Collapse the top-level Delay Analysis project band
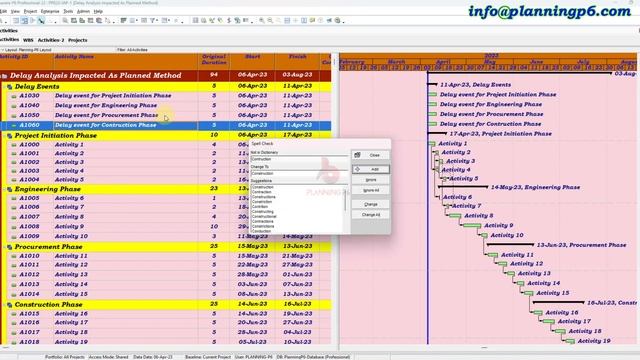This screenshot has width=640, height=360. [2, 76]
